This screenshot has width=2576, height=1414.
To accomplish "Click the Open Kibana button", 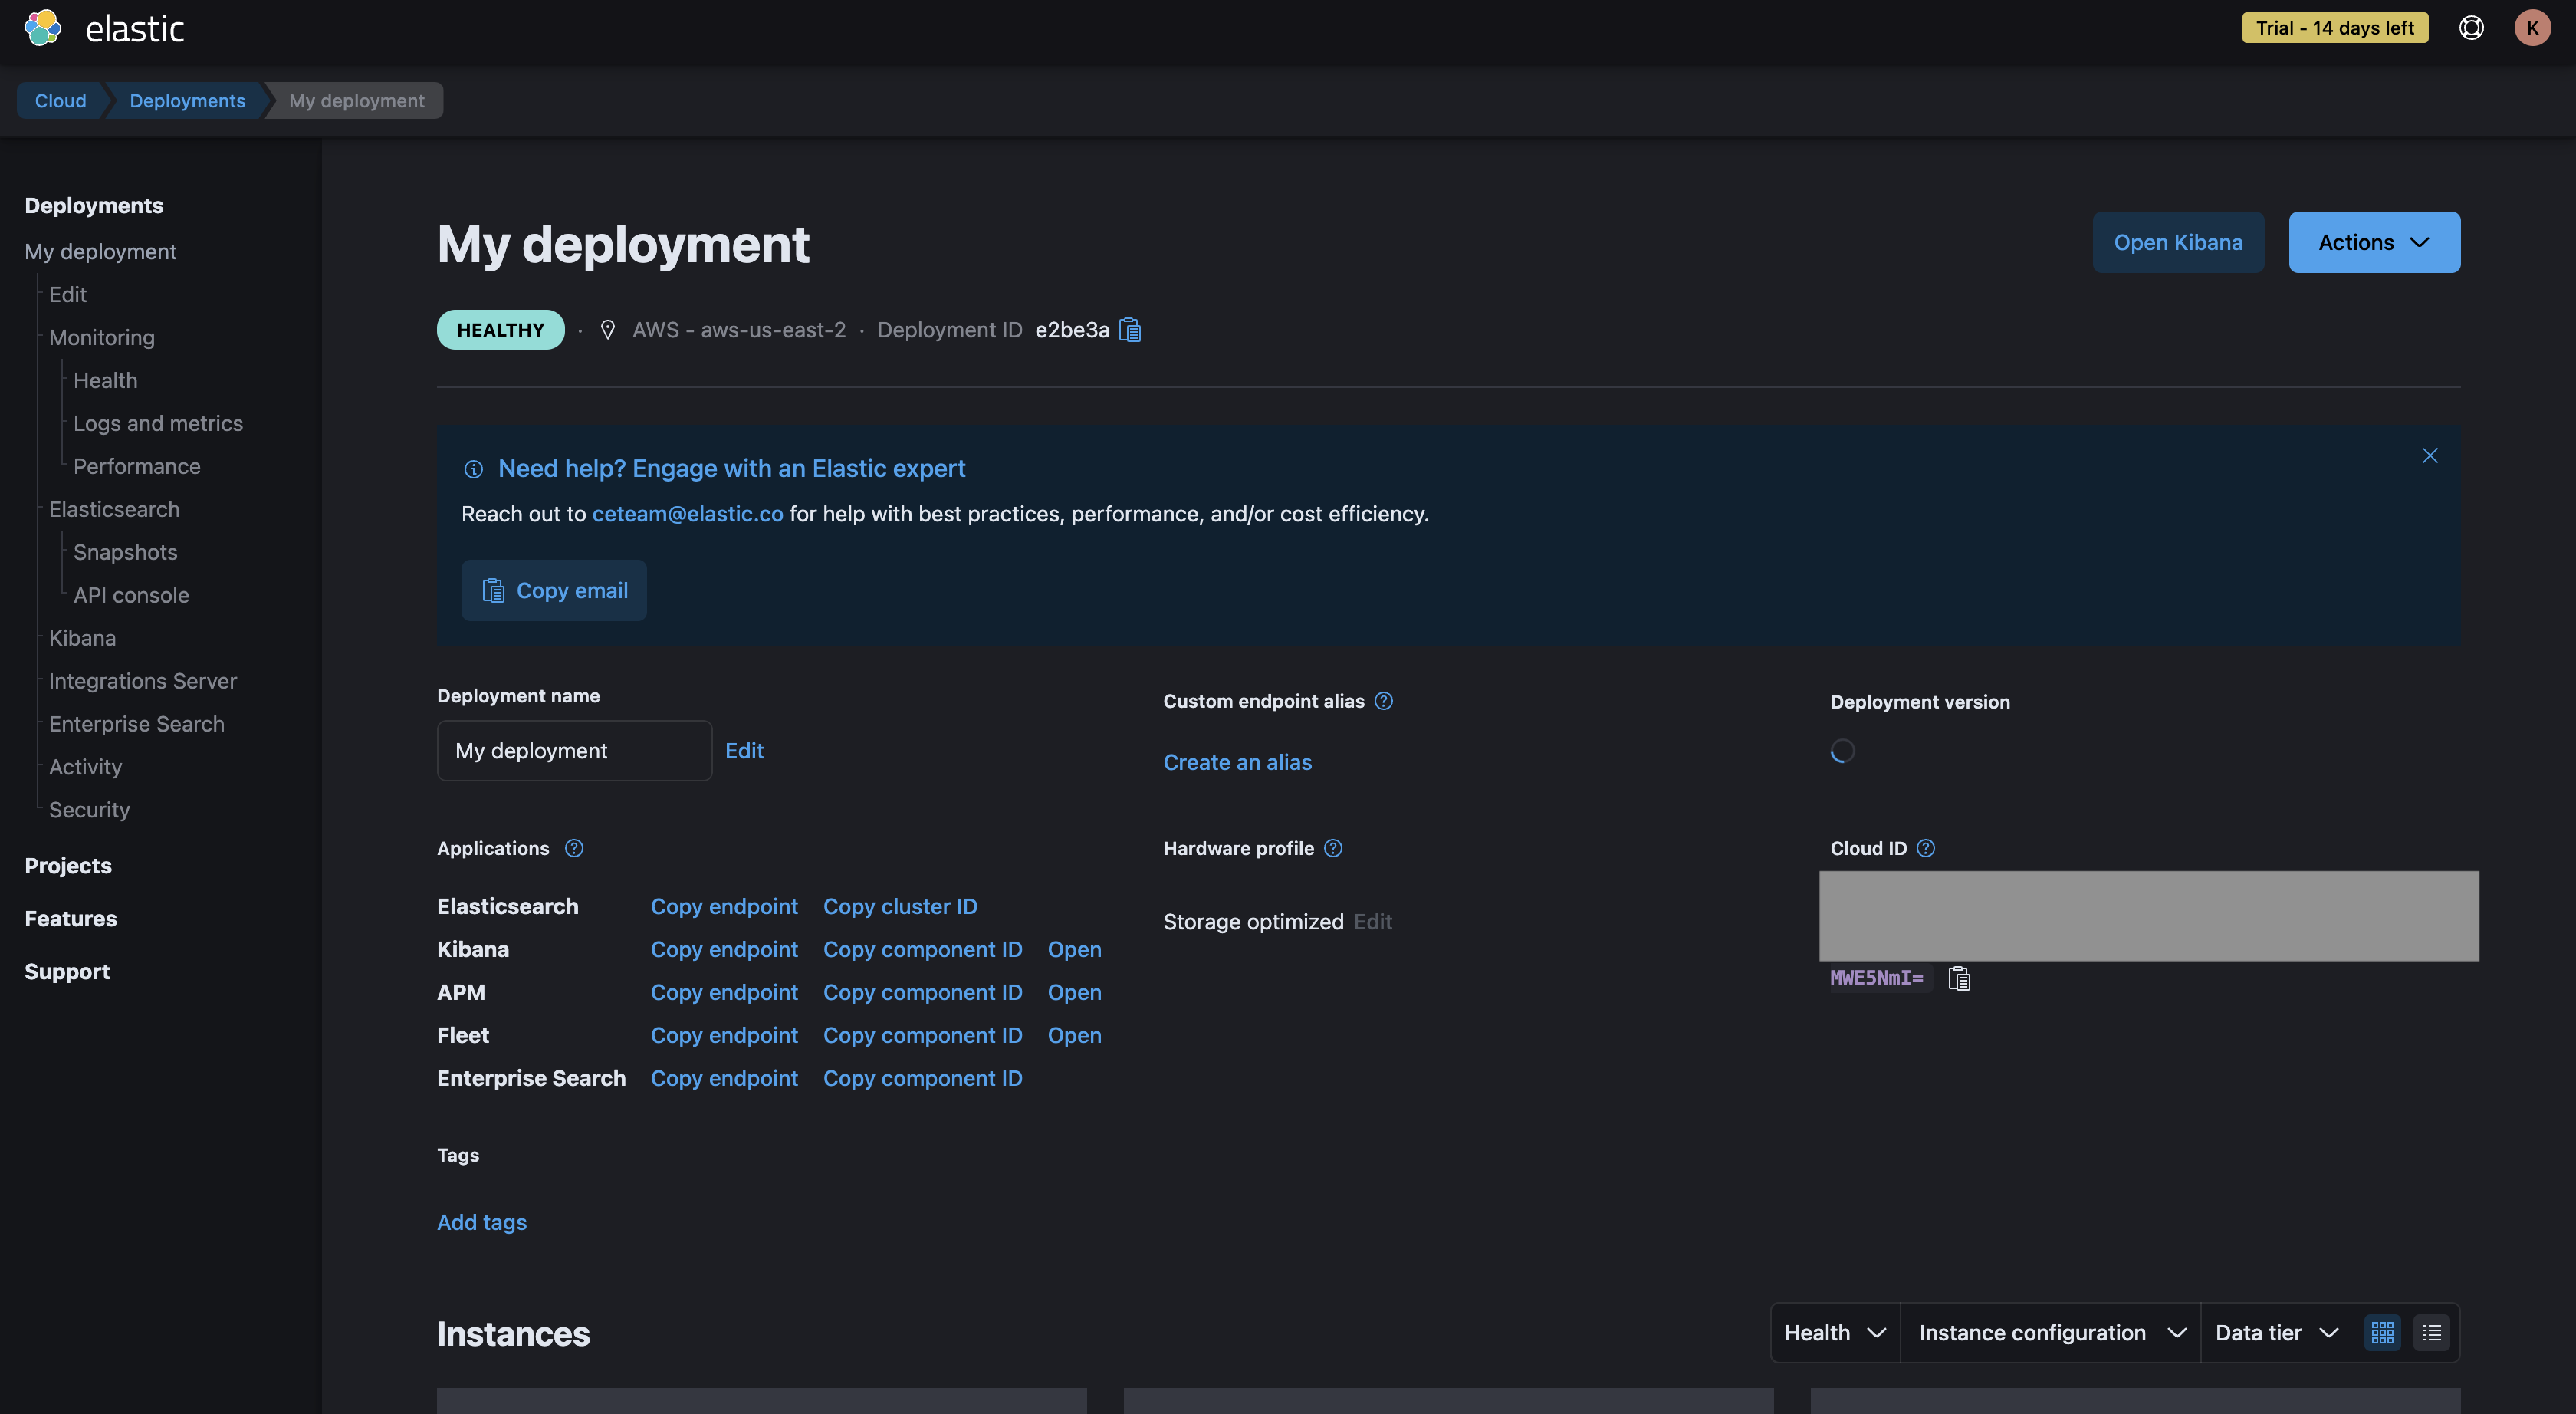I will pos(2178,242).
